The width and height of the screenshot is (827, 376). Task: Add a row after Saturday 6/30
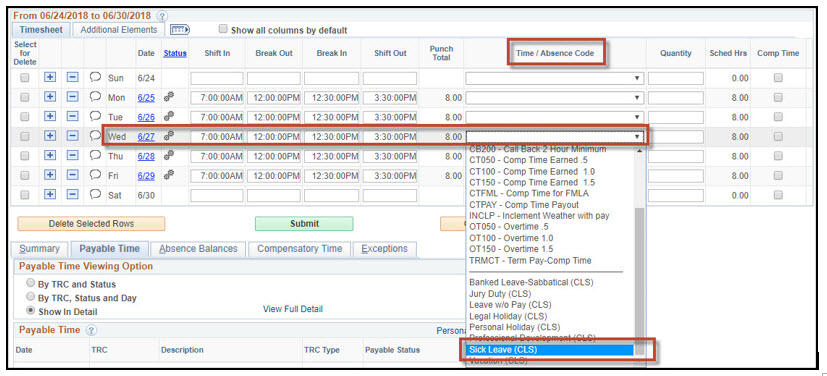(50, 195)
